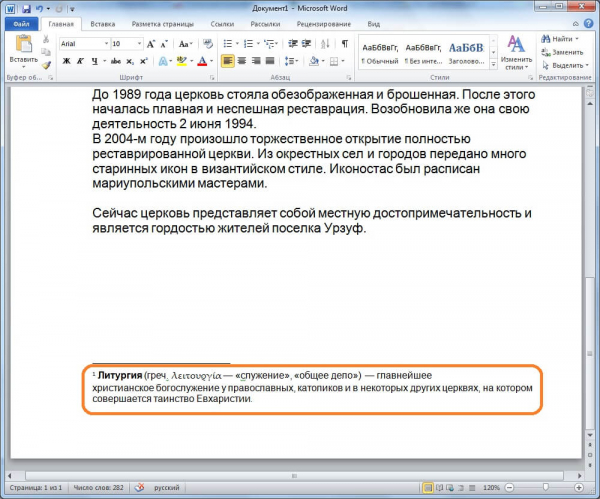Image resolution: width=600 pixels, height=499 pixels.
Task: Click the Borders icon
Action: pyautogui.click(x=334, y=61)
